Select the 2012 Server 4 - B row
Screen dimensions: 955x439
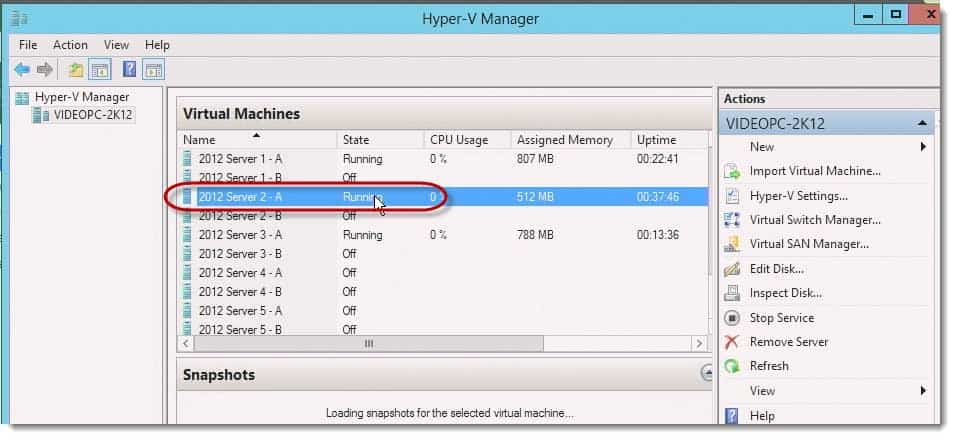443,292
